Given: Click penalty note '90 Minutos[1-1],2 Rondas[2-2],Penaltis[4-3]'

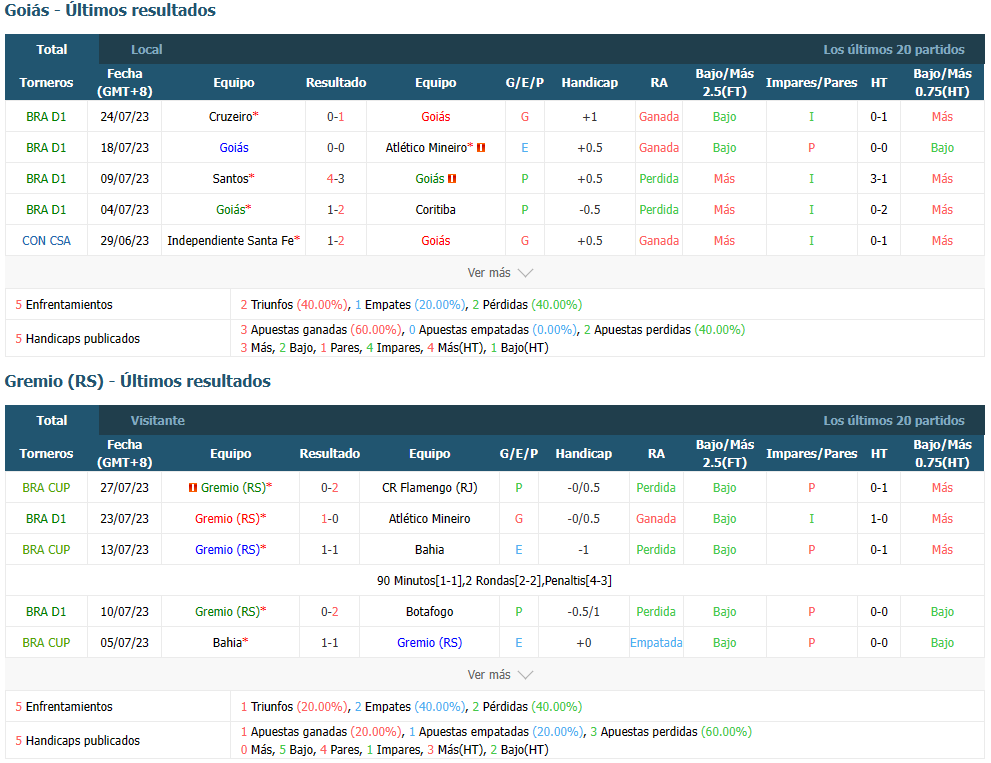Looking at the screenshot, I should tap(494, 581).
